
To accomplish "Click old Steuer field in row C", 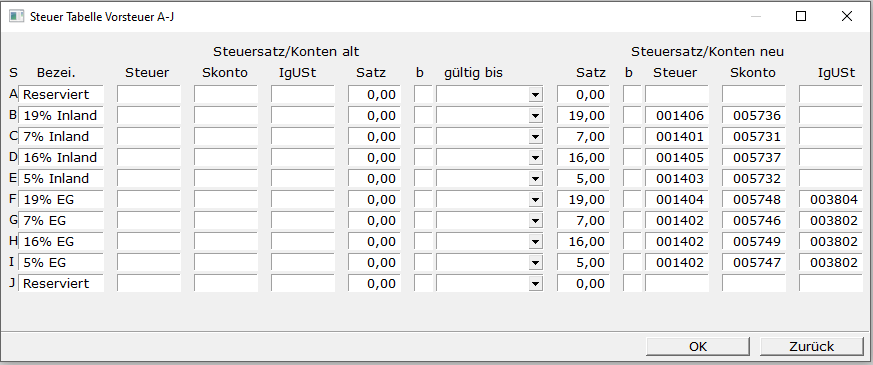I will 149,137.
